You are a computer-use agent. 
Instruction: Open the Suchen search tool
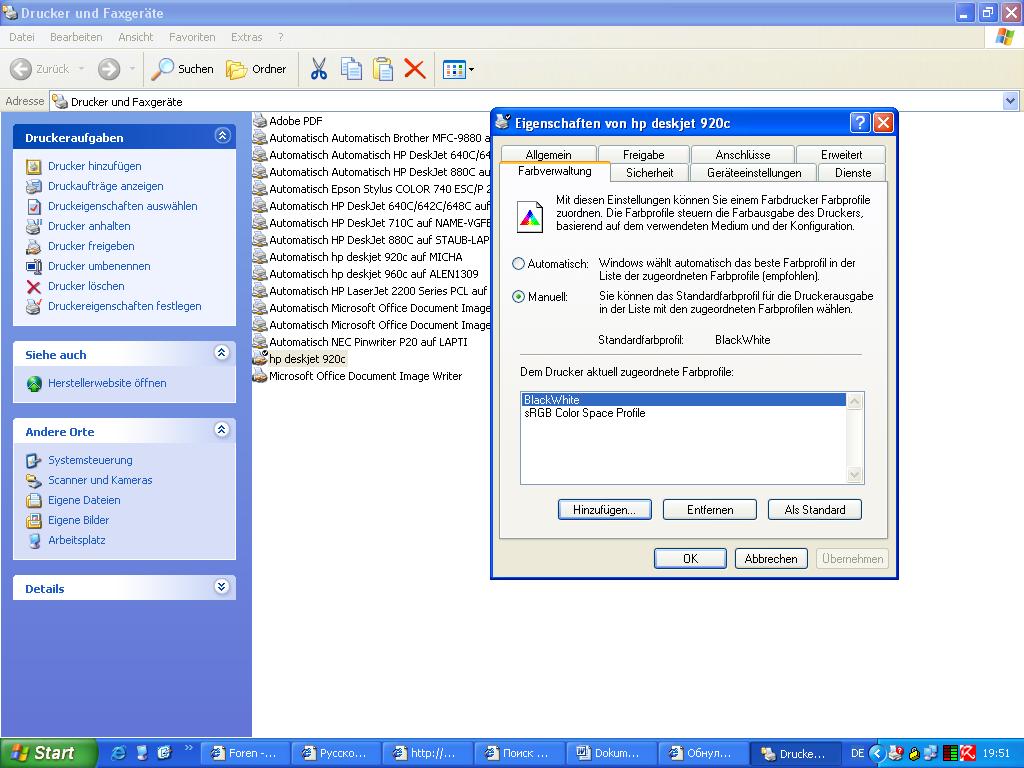point(183,69)
